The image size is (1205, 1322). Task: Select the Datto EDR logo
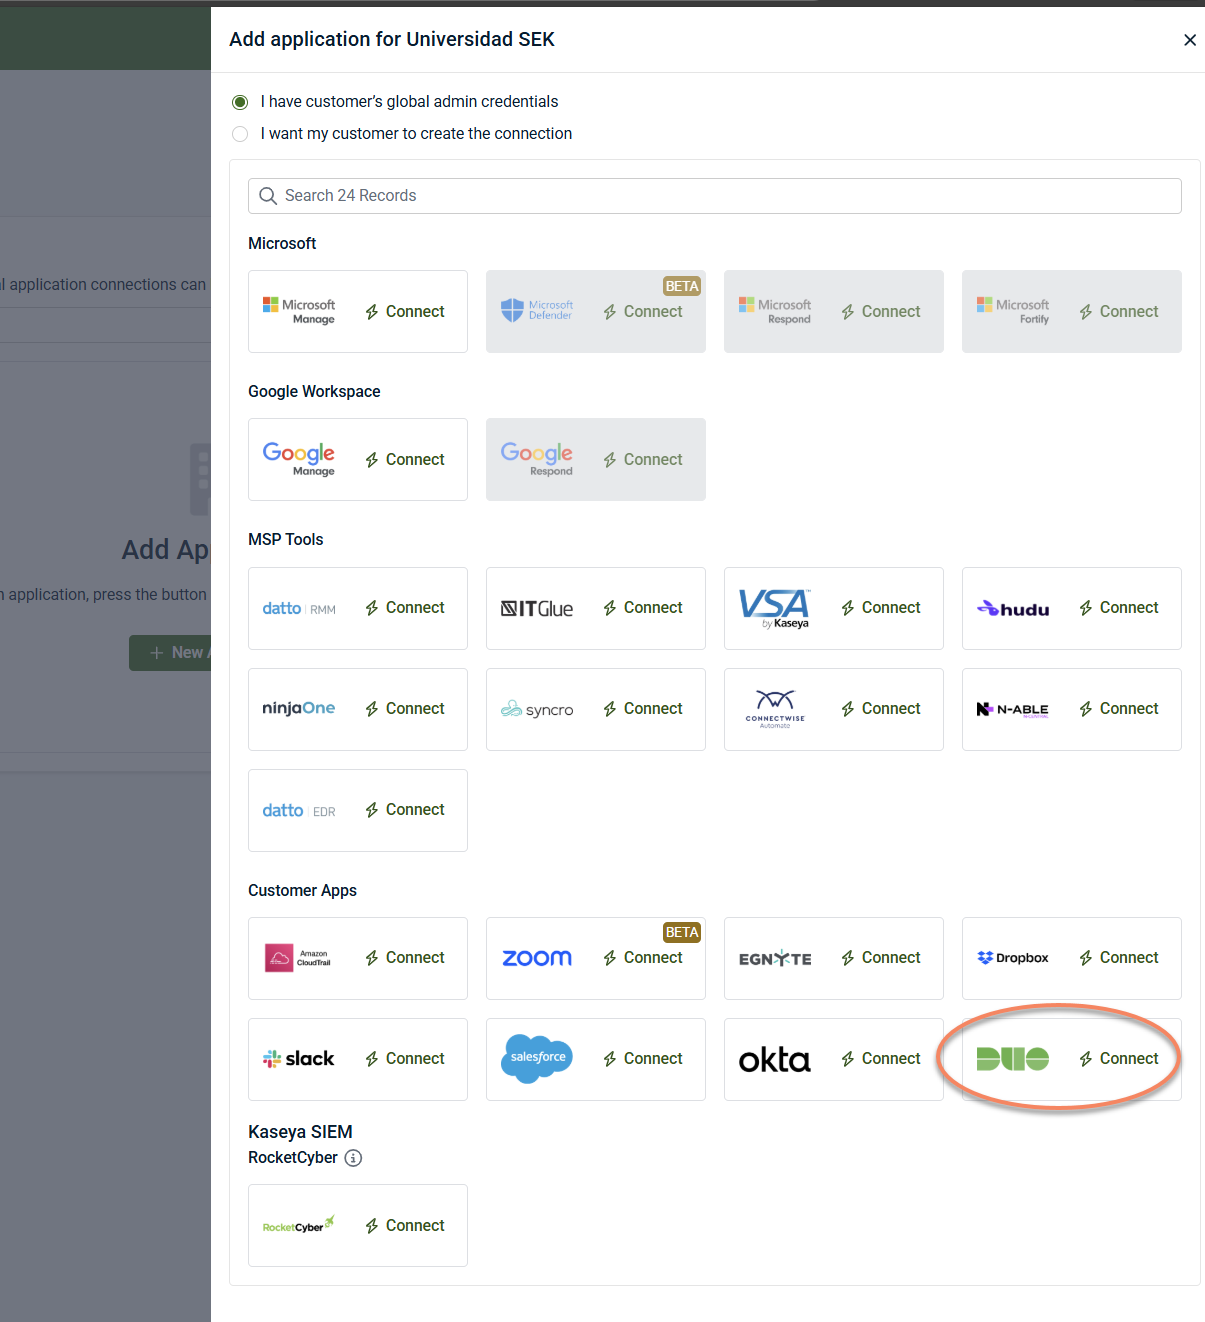coord(299,810)
